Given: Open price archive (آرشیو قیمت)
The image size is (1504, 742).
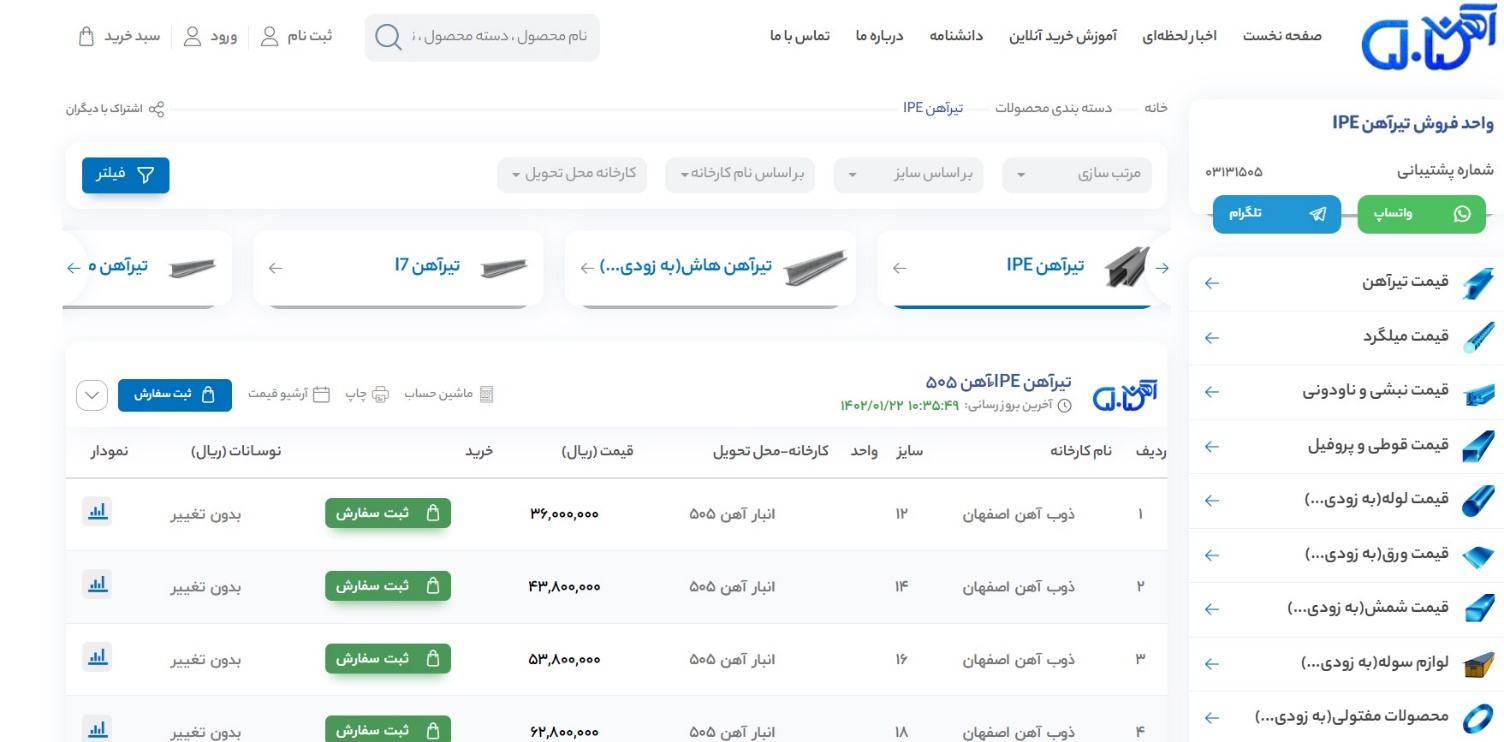Looking at the screenshot, I should pos(289,394).
